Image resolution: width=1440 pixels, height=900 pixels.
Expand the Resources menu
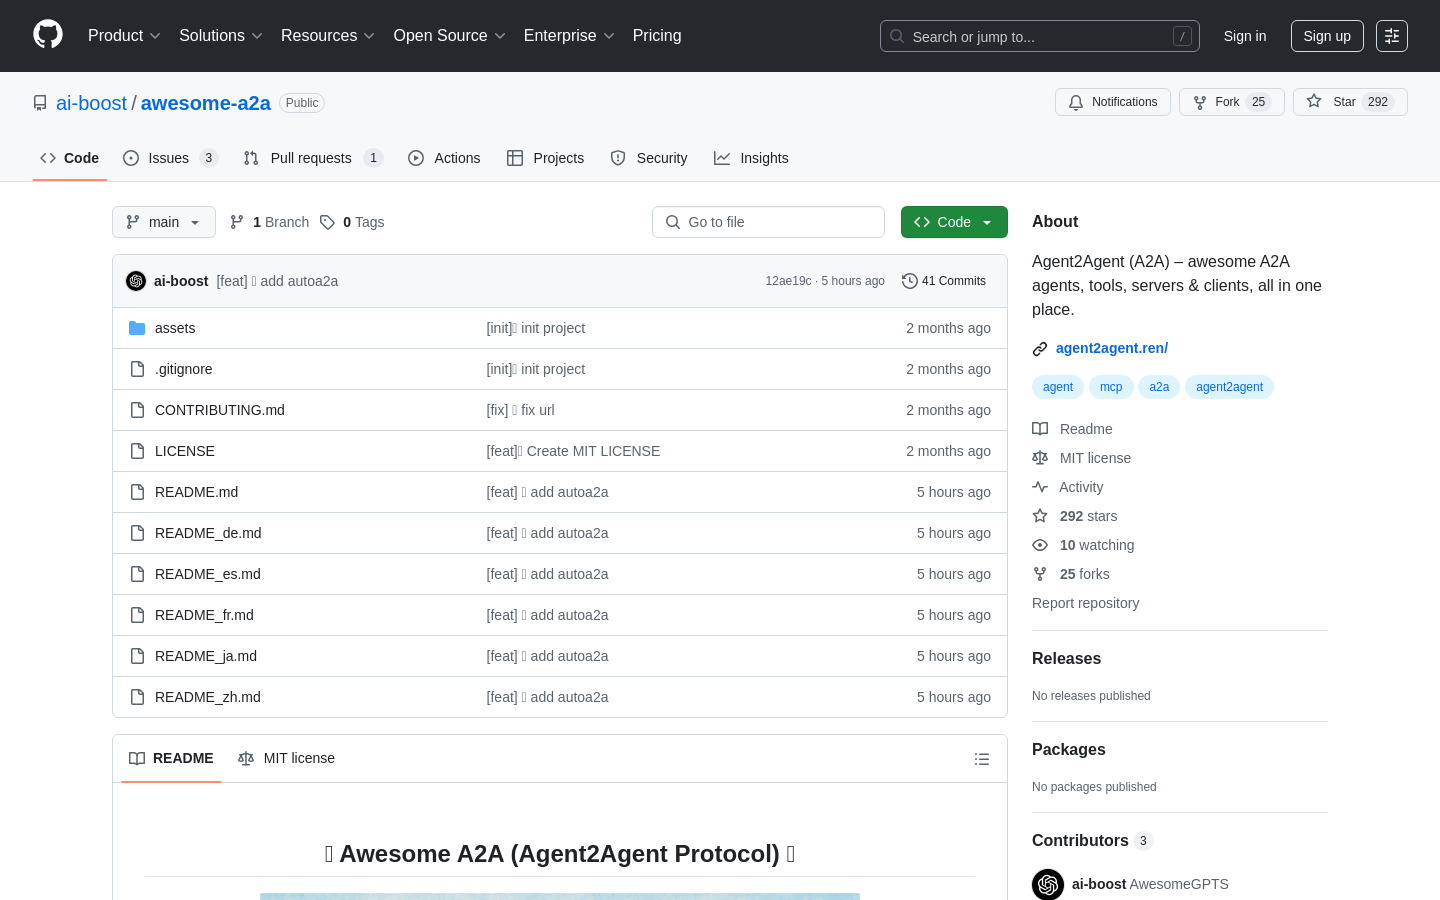point(328,36)
